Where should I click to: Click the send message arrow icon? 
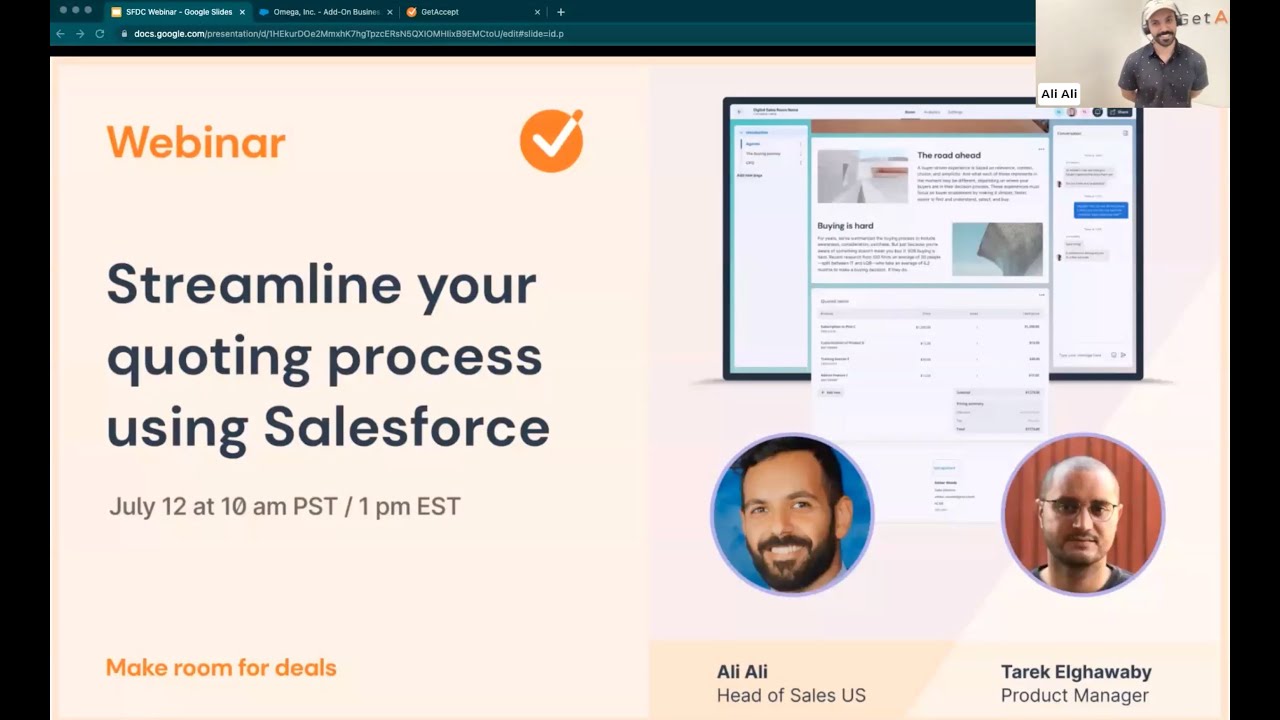tap(1123, 355)
